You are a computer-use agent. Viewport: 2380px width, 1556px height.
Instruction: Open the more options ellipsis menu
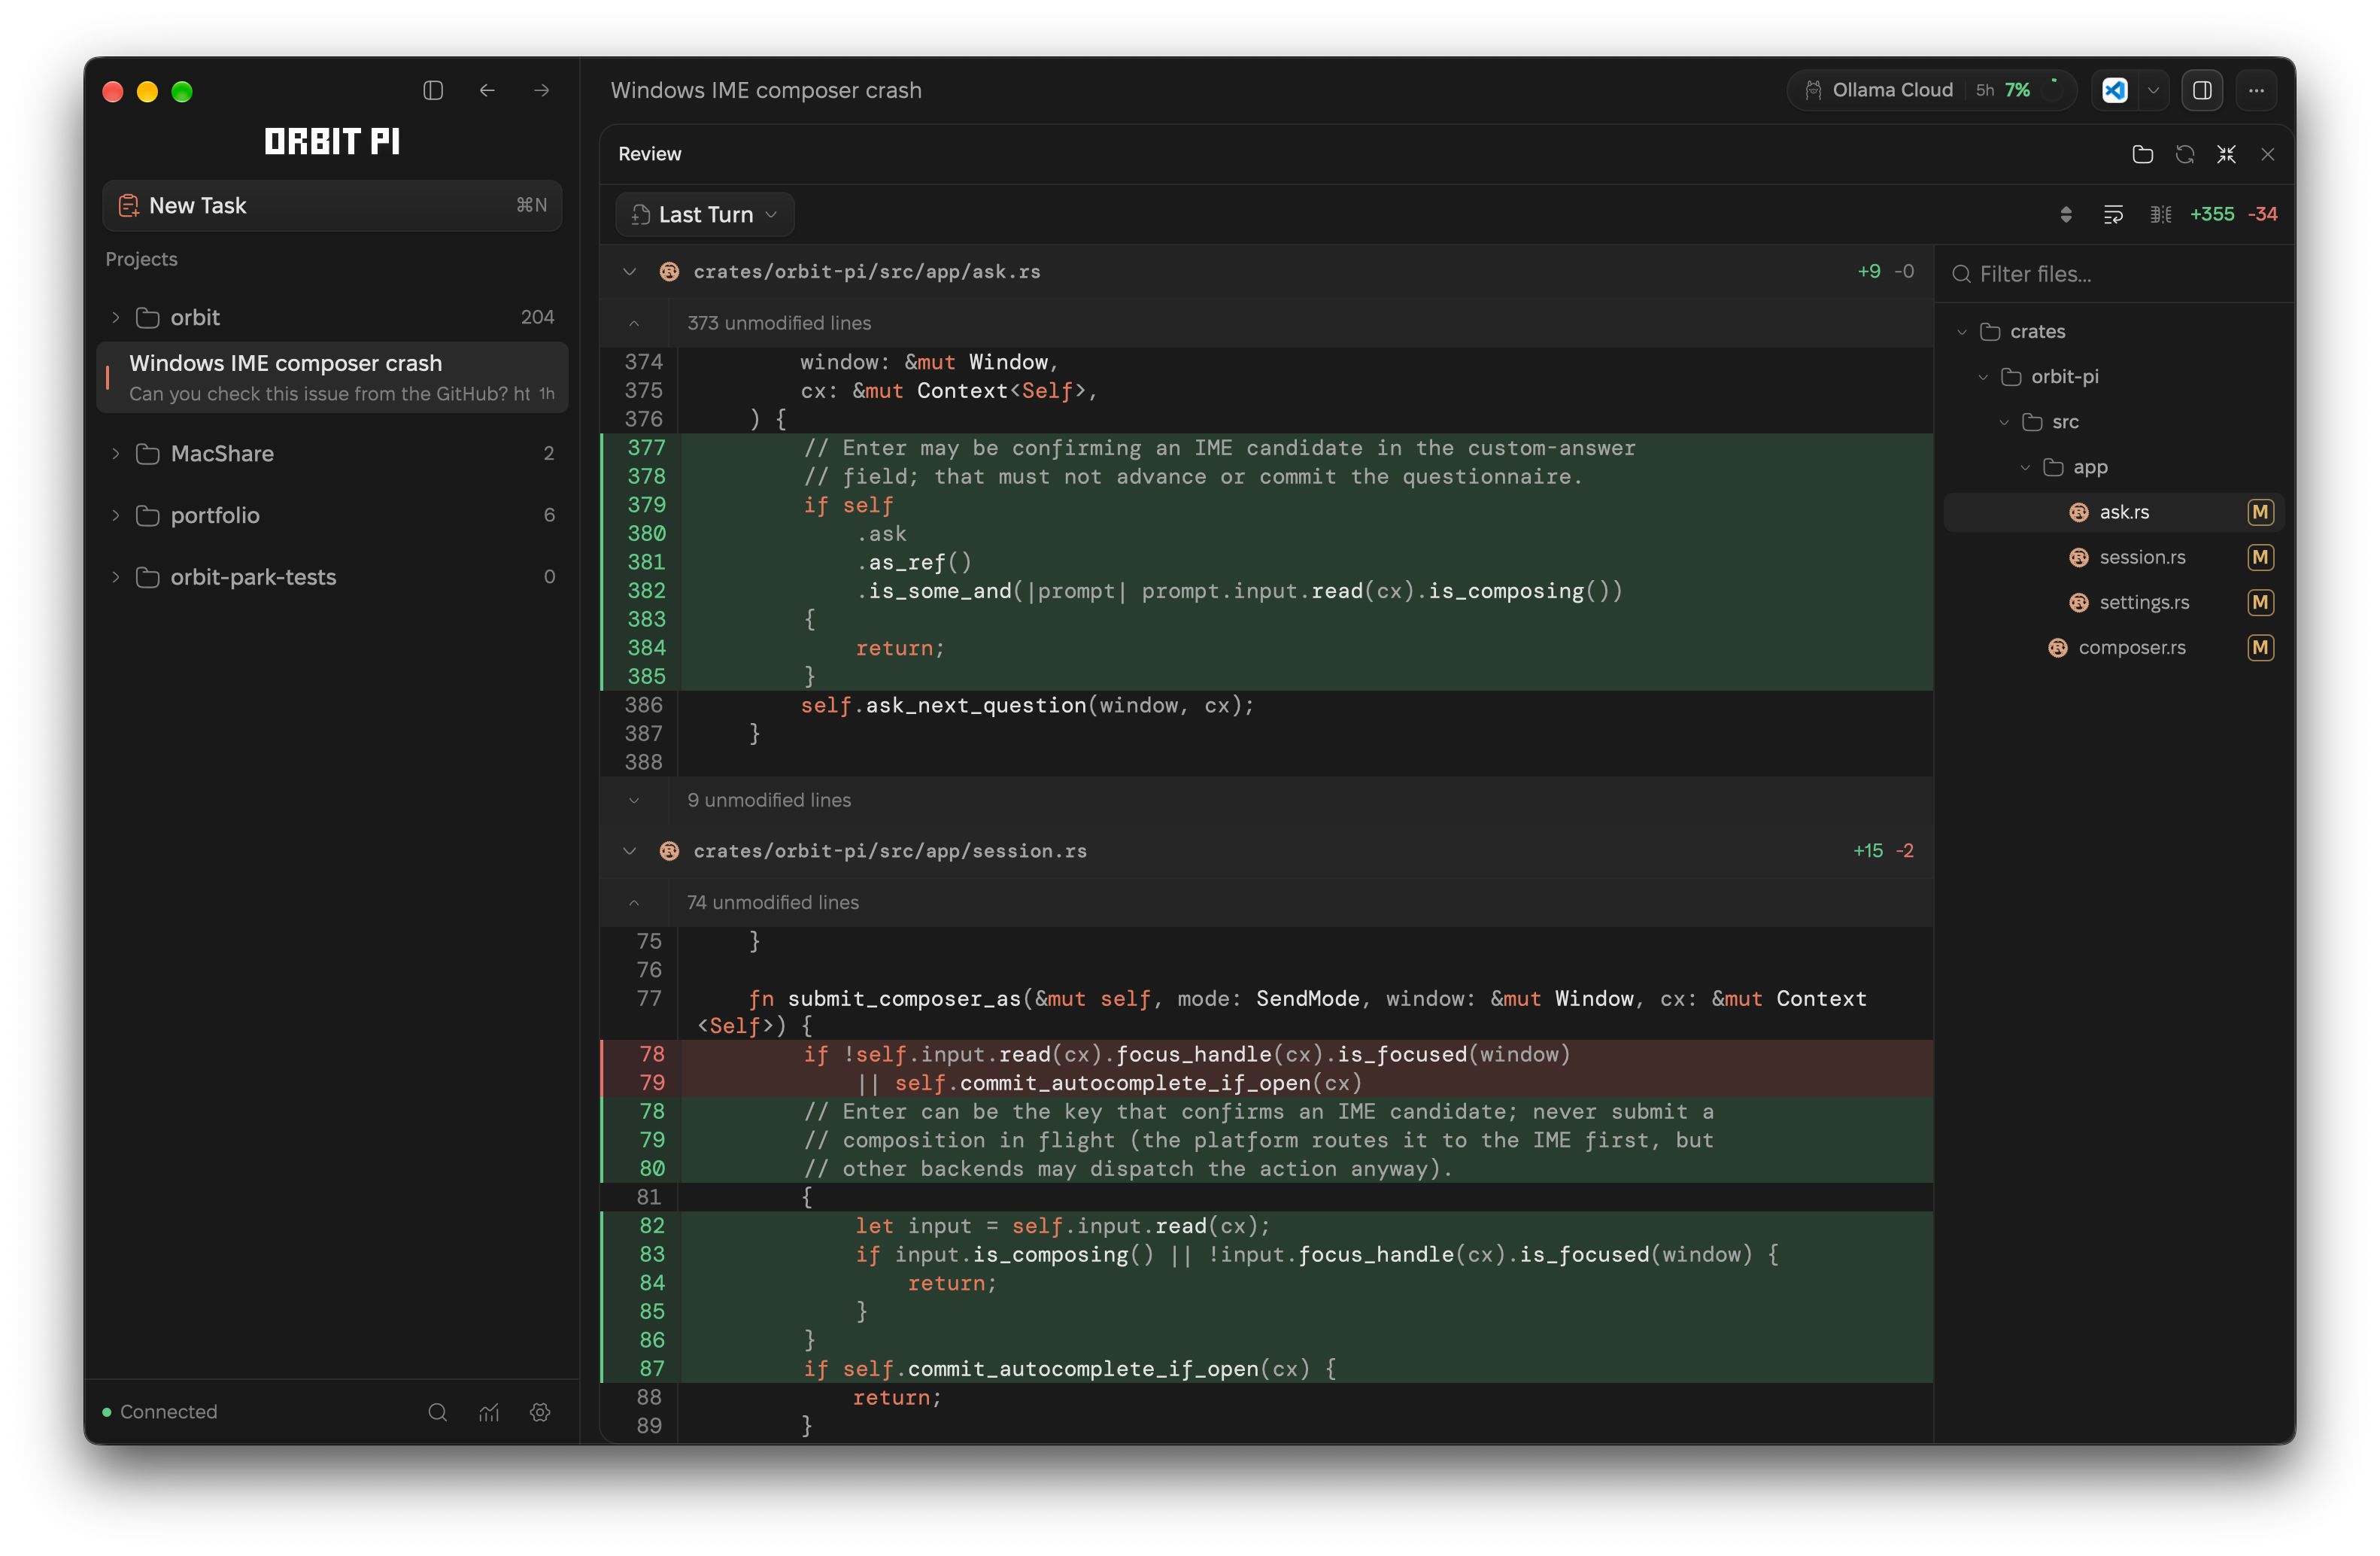point(2256,90)
